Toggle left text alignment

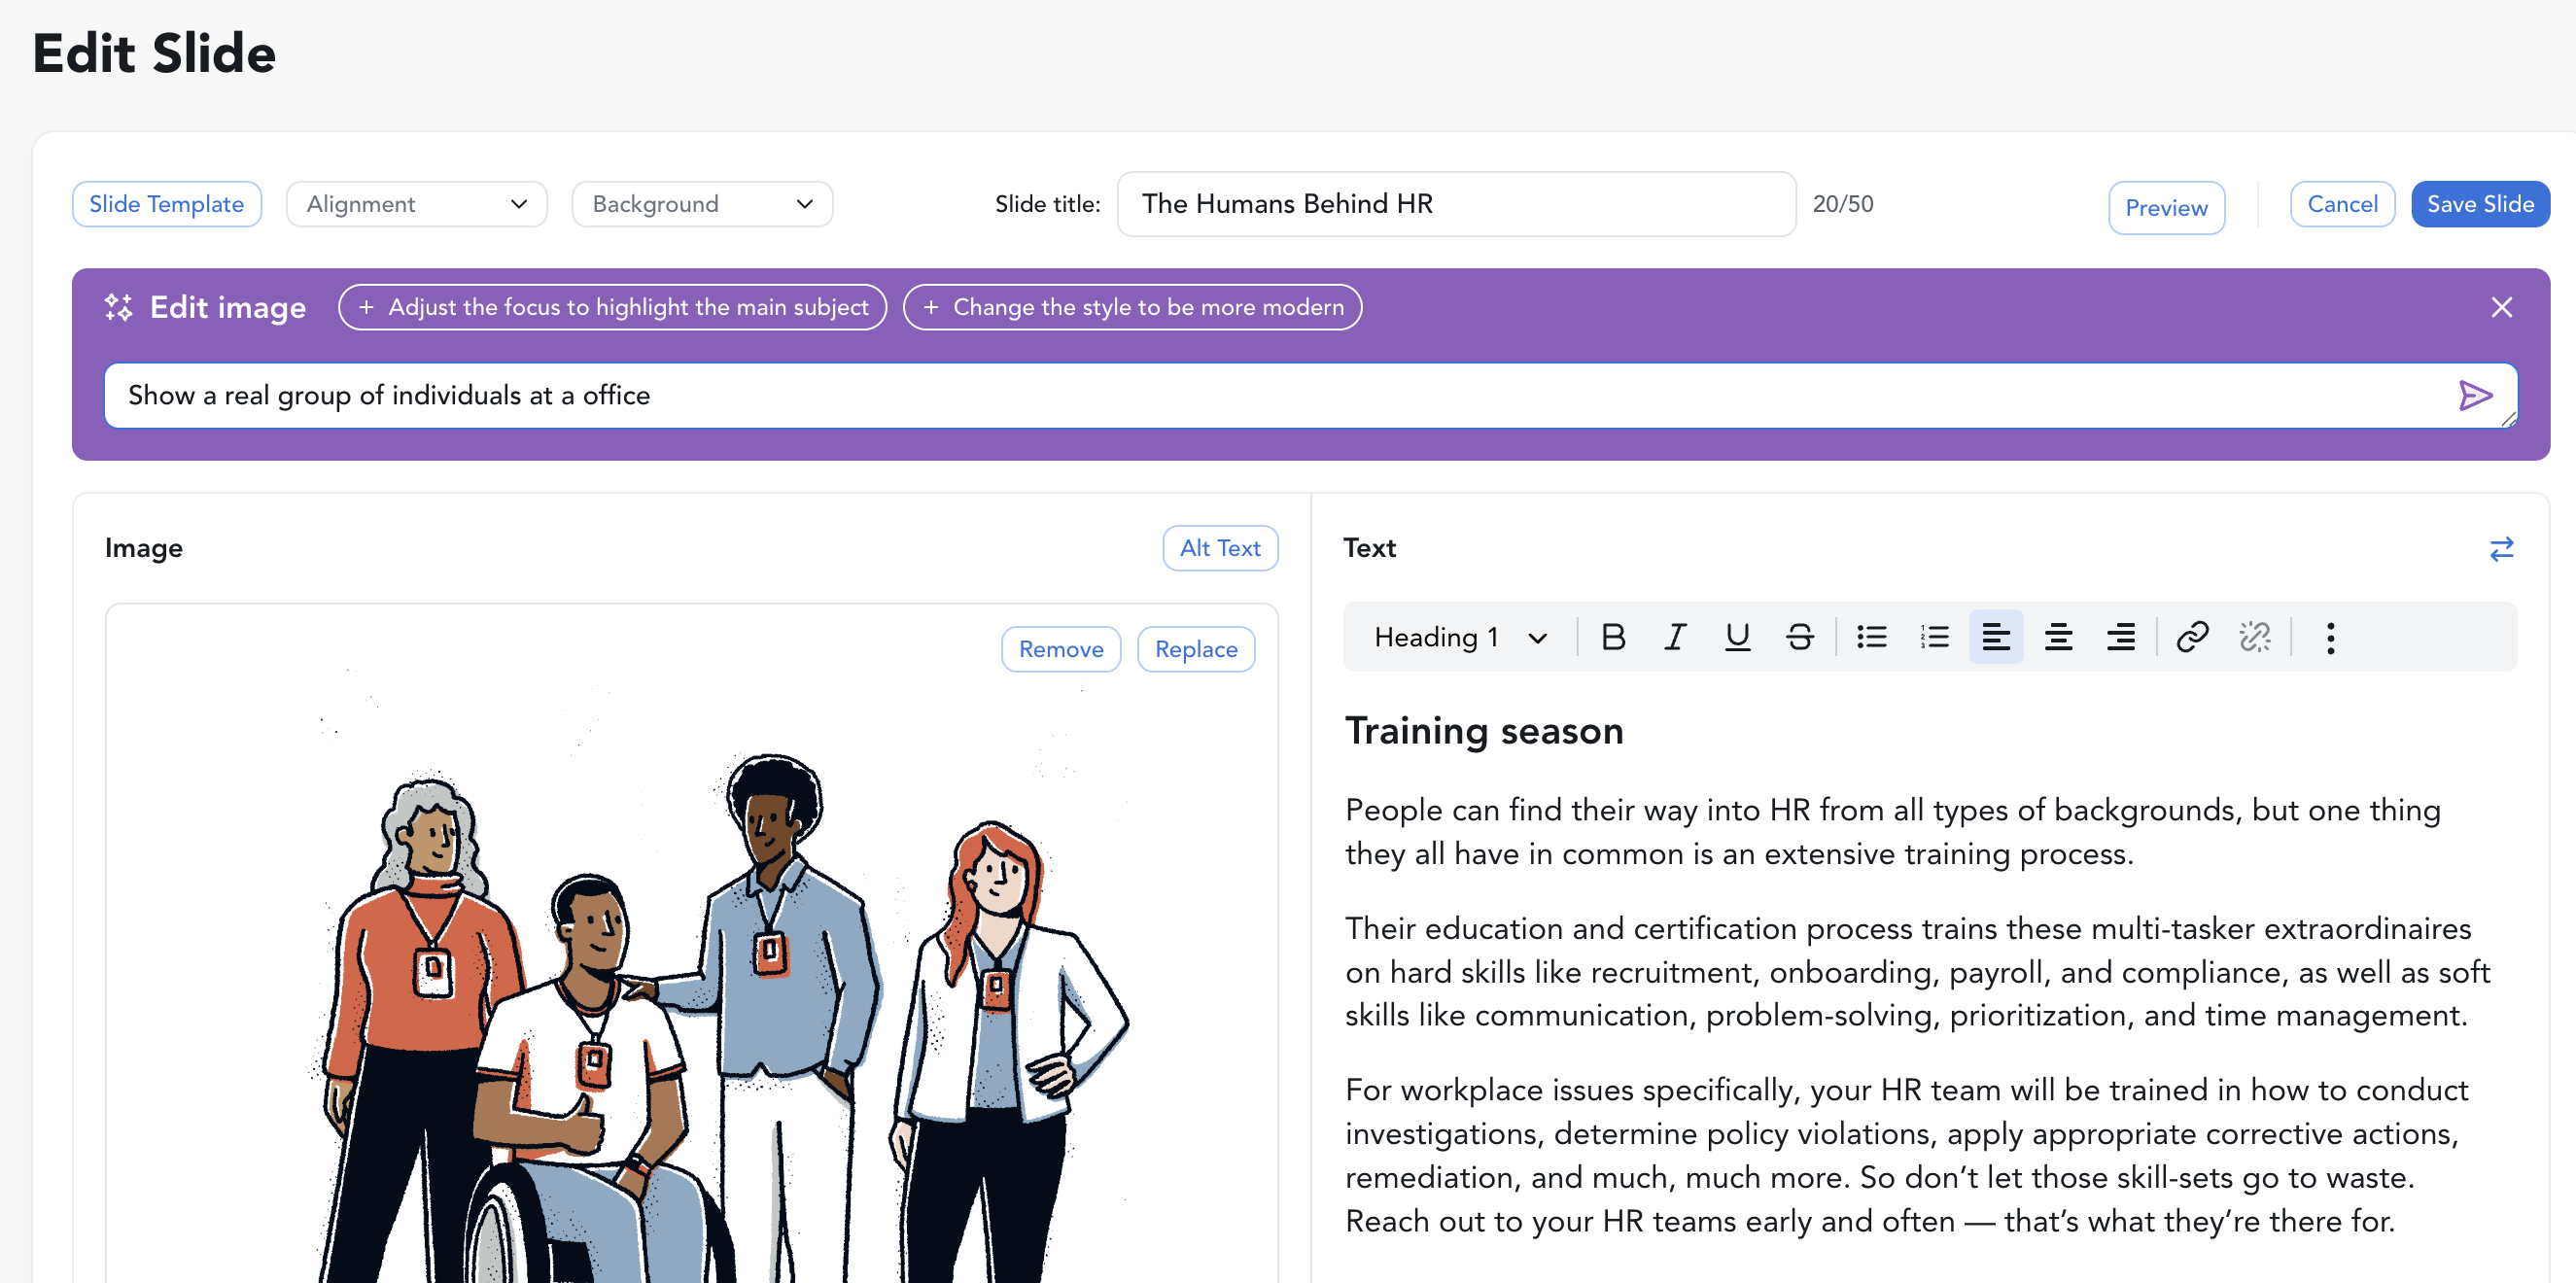click(x=1996, y=637)
